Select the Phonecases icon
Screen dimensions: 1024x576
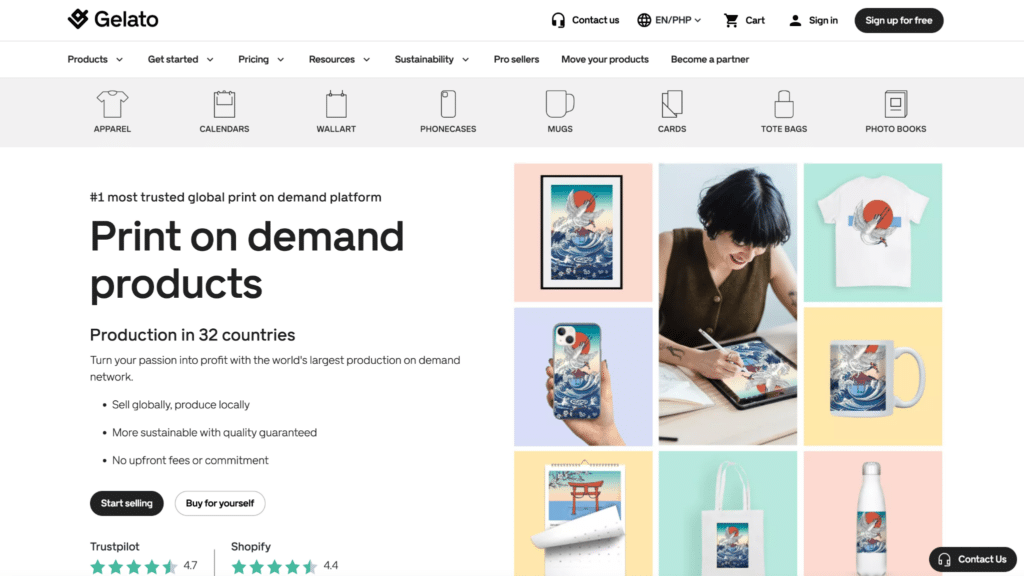pos(448,104)
